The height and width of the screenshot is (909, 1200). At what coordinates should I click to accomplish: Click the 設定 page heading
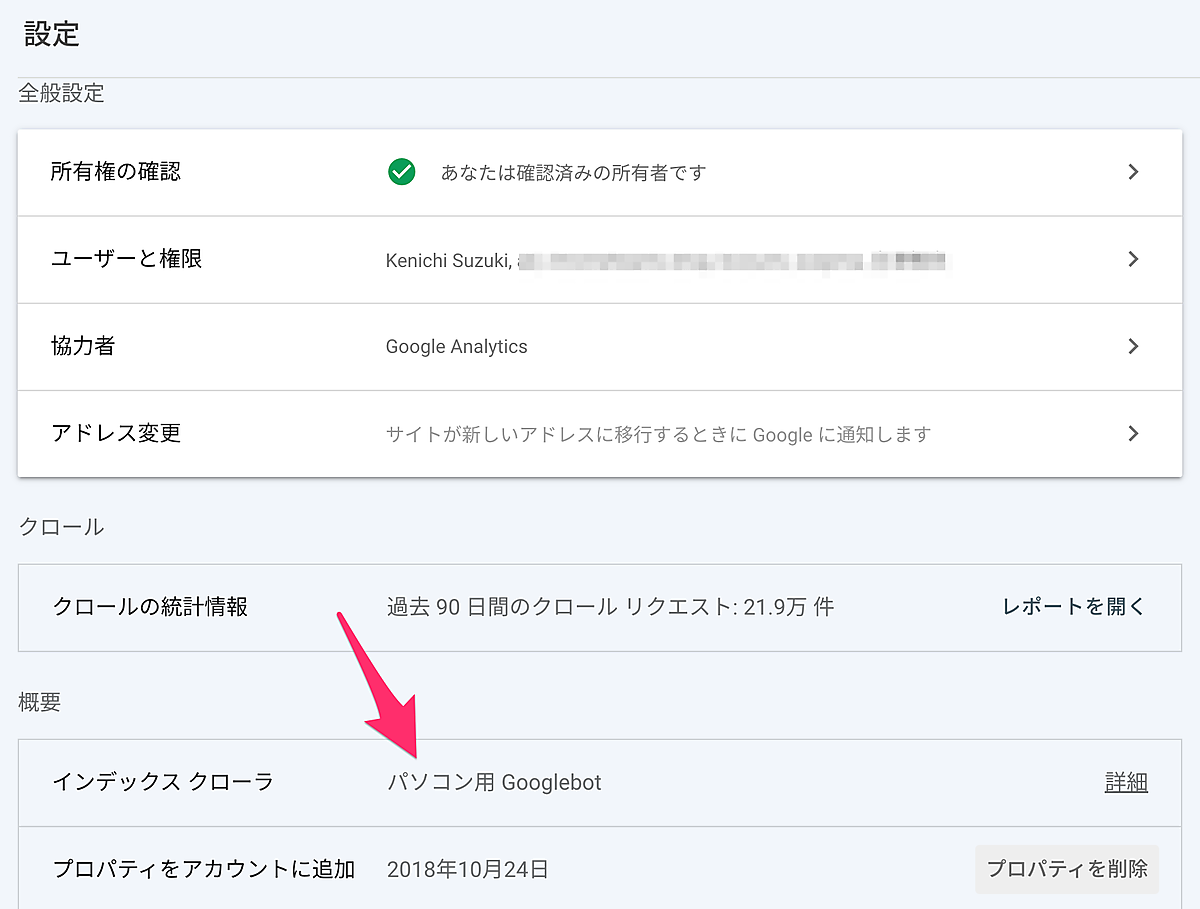52,34
